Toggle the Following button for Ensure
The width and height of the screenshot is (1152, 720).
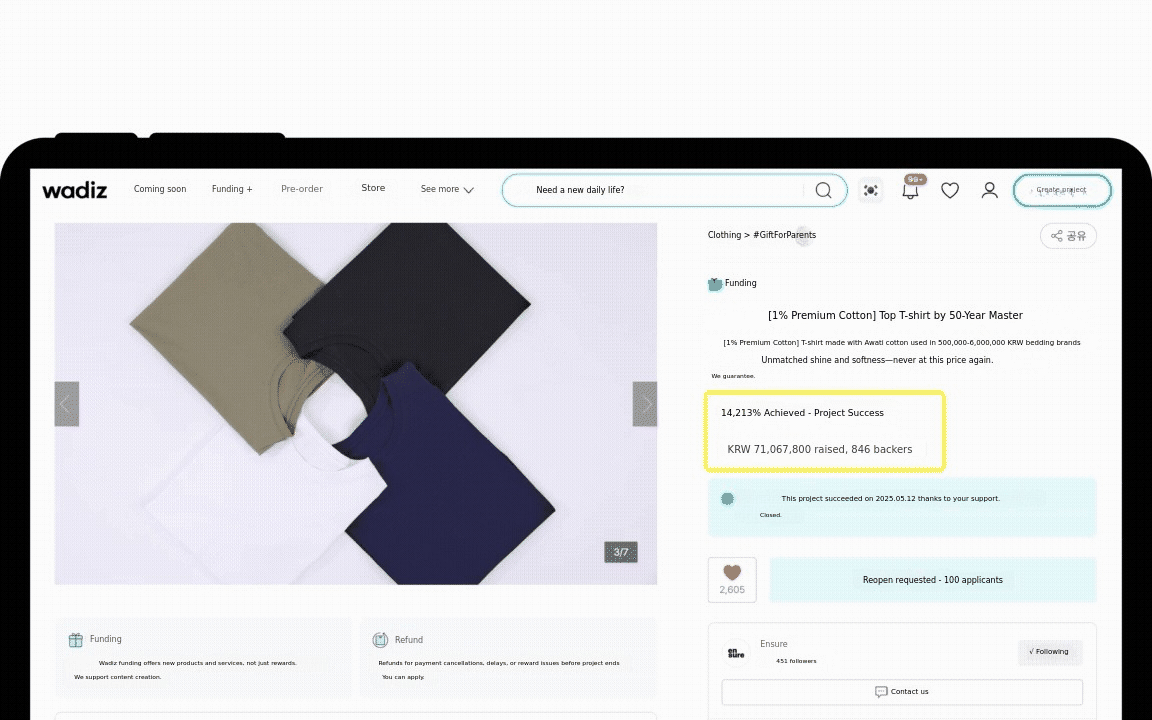click(x=1049, y=652)
